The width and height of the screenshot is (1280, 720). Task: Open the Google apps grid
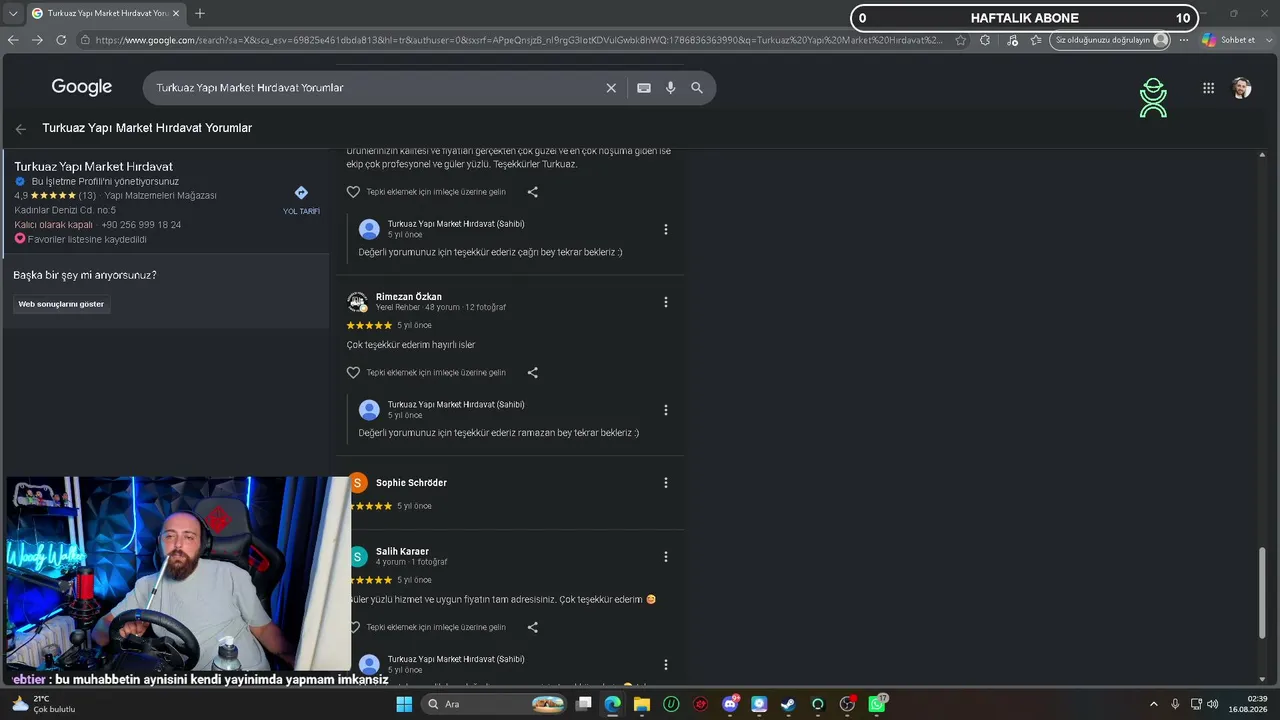(x=1208, y=88)
